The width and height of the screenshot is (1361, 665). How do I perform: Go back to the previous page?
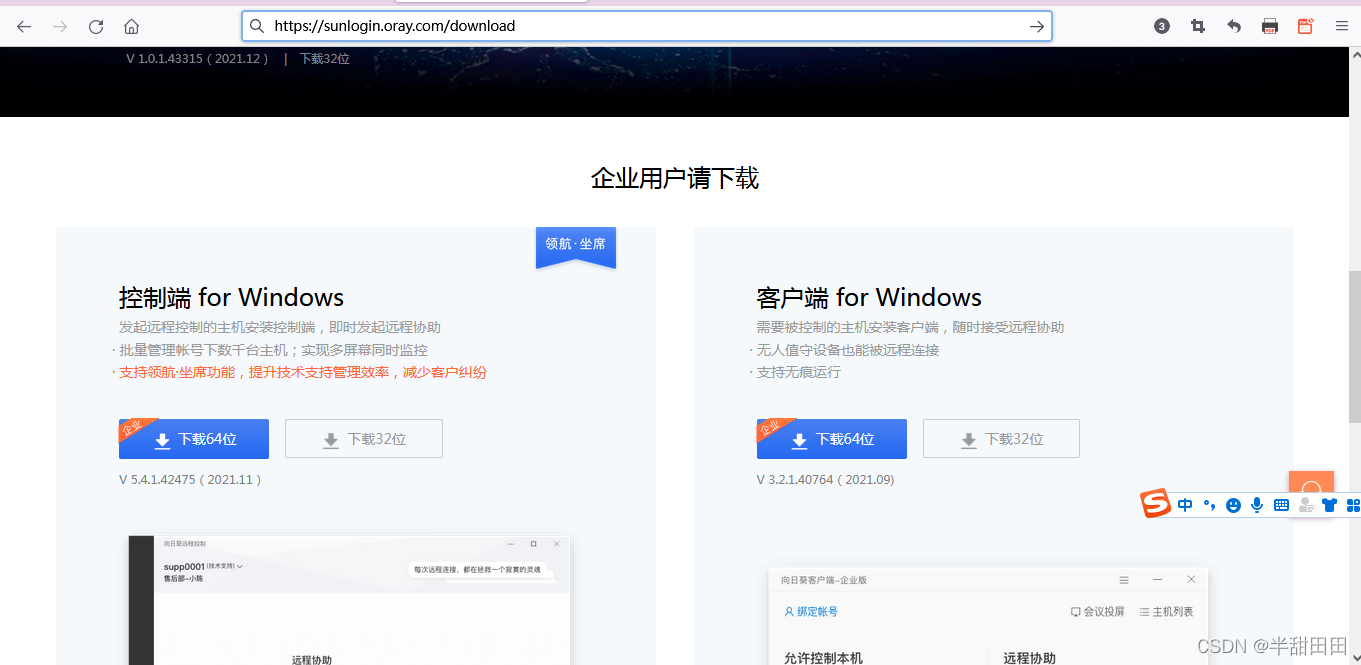point(24,27)
